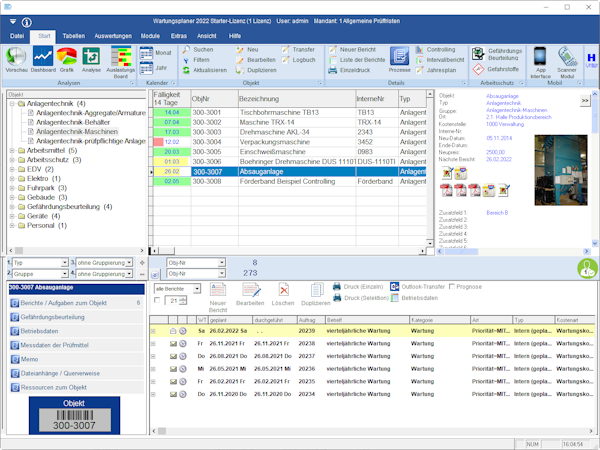Open the first Typ grouping dropdown
The width and height of the screenshot is (600, 450).
pyautogui.click(x=64, y=263)
